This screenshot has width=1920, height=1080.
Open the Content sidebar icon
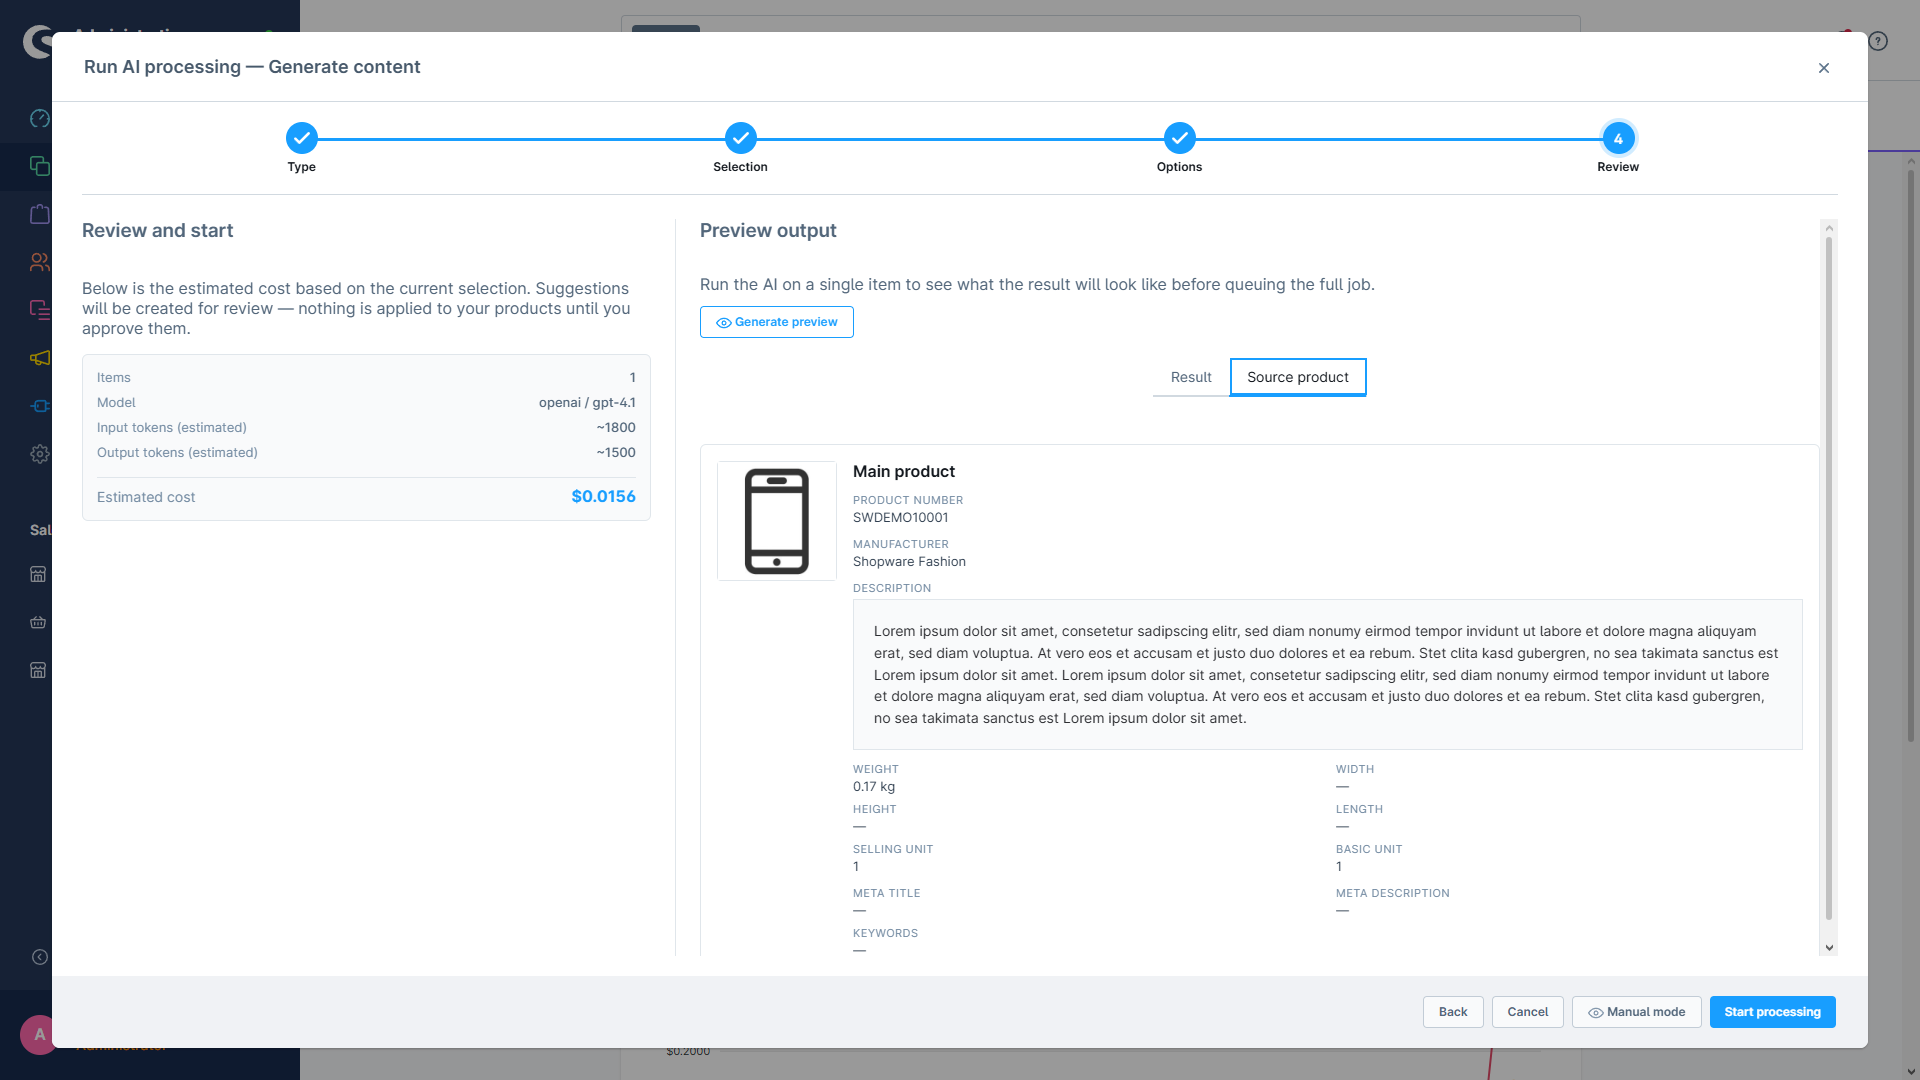click(x=39, y=310)
